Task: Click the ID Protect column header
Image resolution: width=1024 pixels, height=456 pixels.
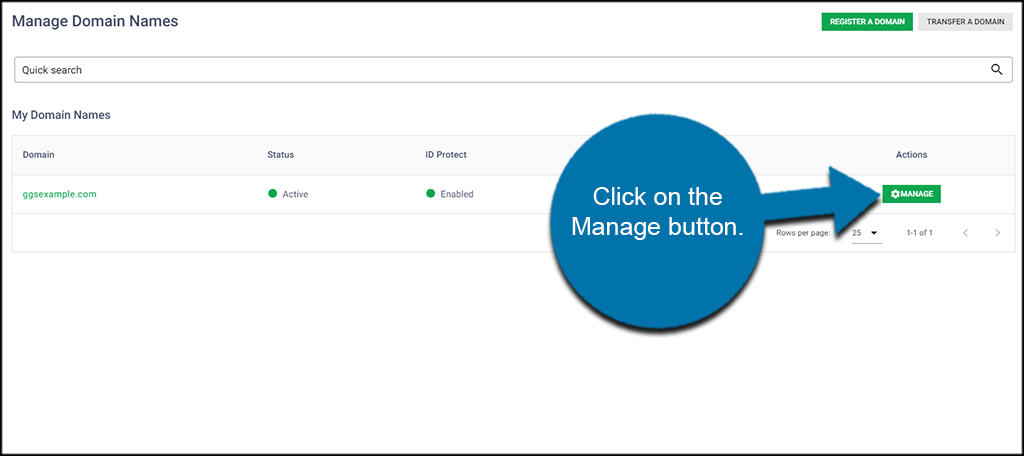Action: click(446, 155)
